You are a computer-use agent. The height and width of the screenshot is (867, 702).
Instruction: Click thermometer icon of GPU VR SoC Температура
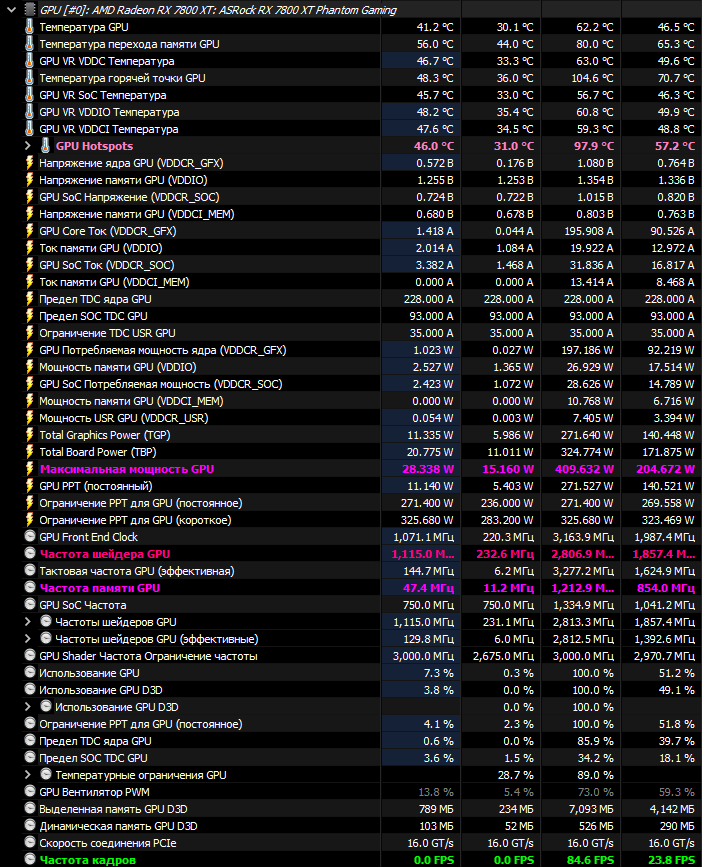coord(30,95)
